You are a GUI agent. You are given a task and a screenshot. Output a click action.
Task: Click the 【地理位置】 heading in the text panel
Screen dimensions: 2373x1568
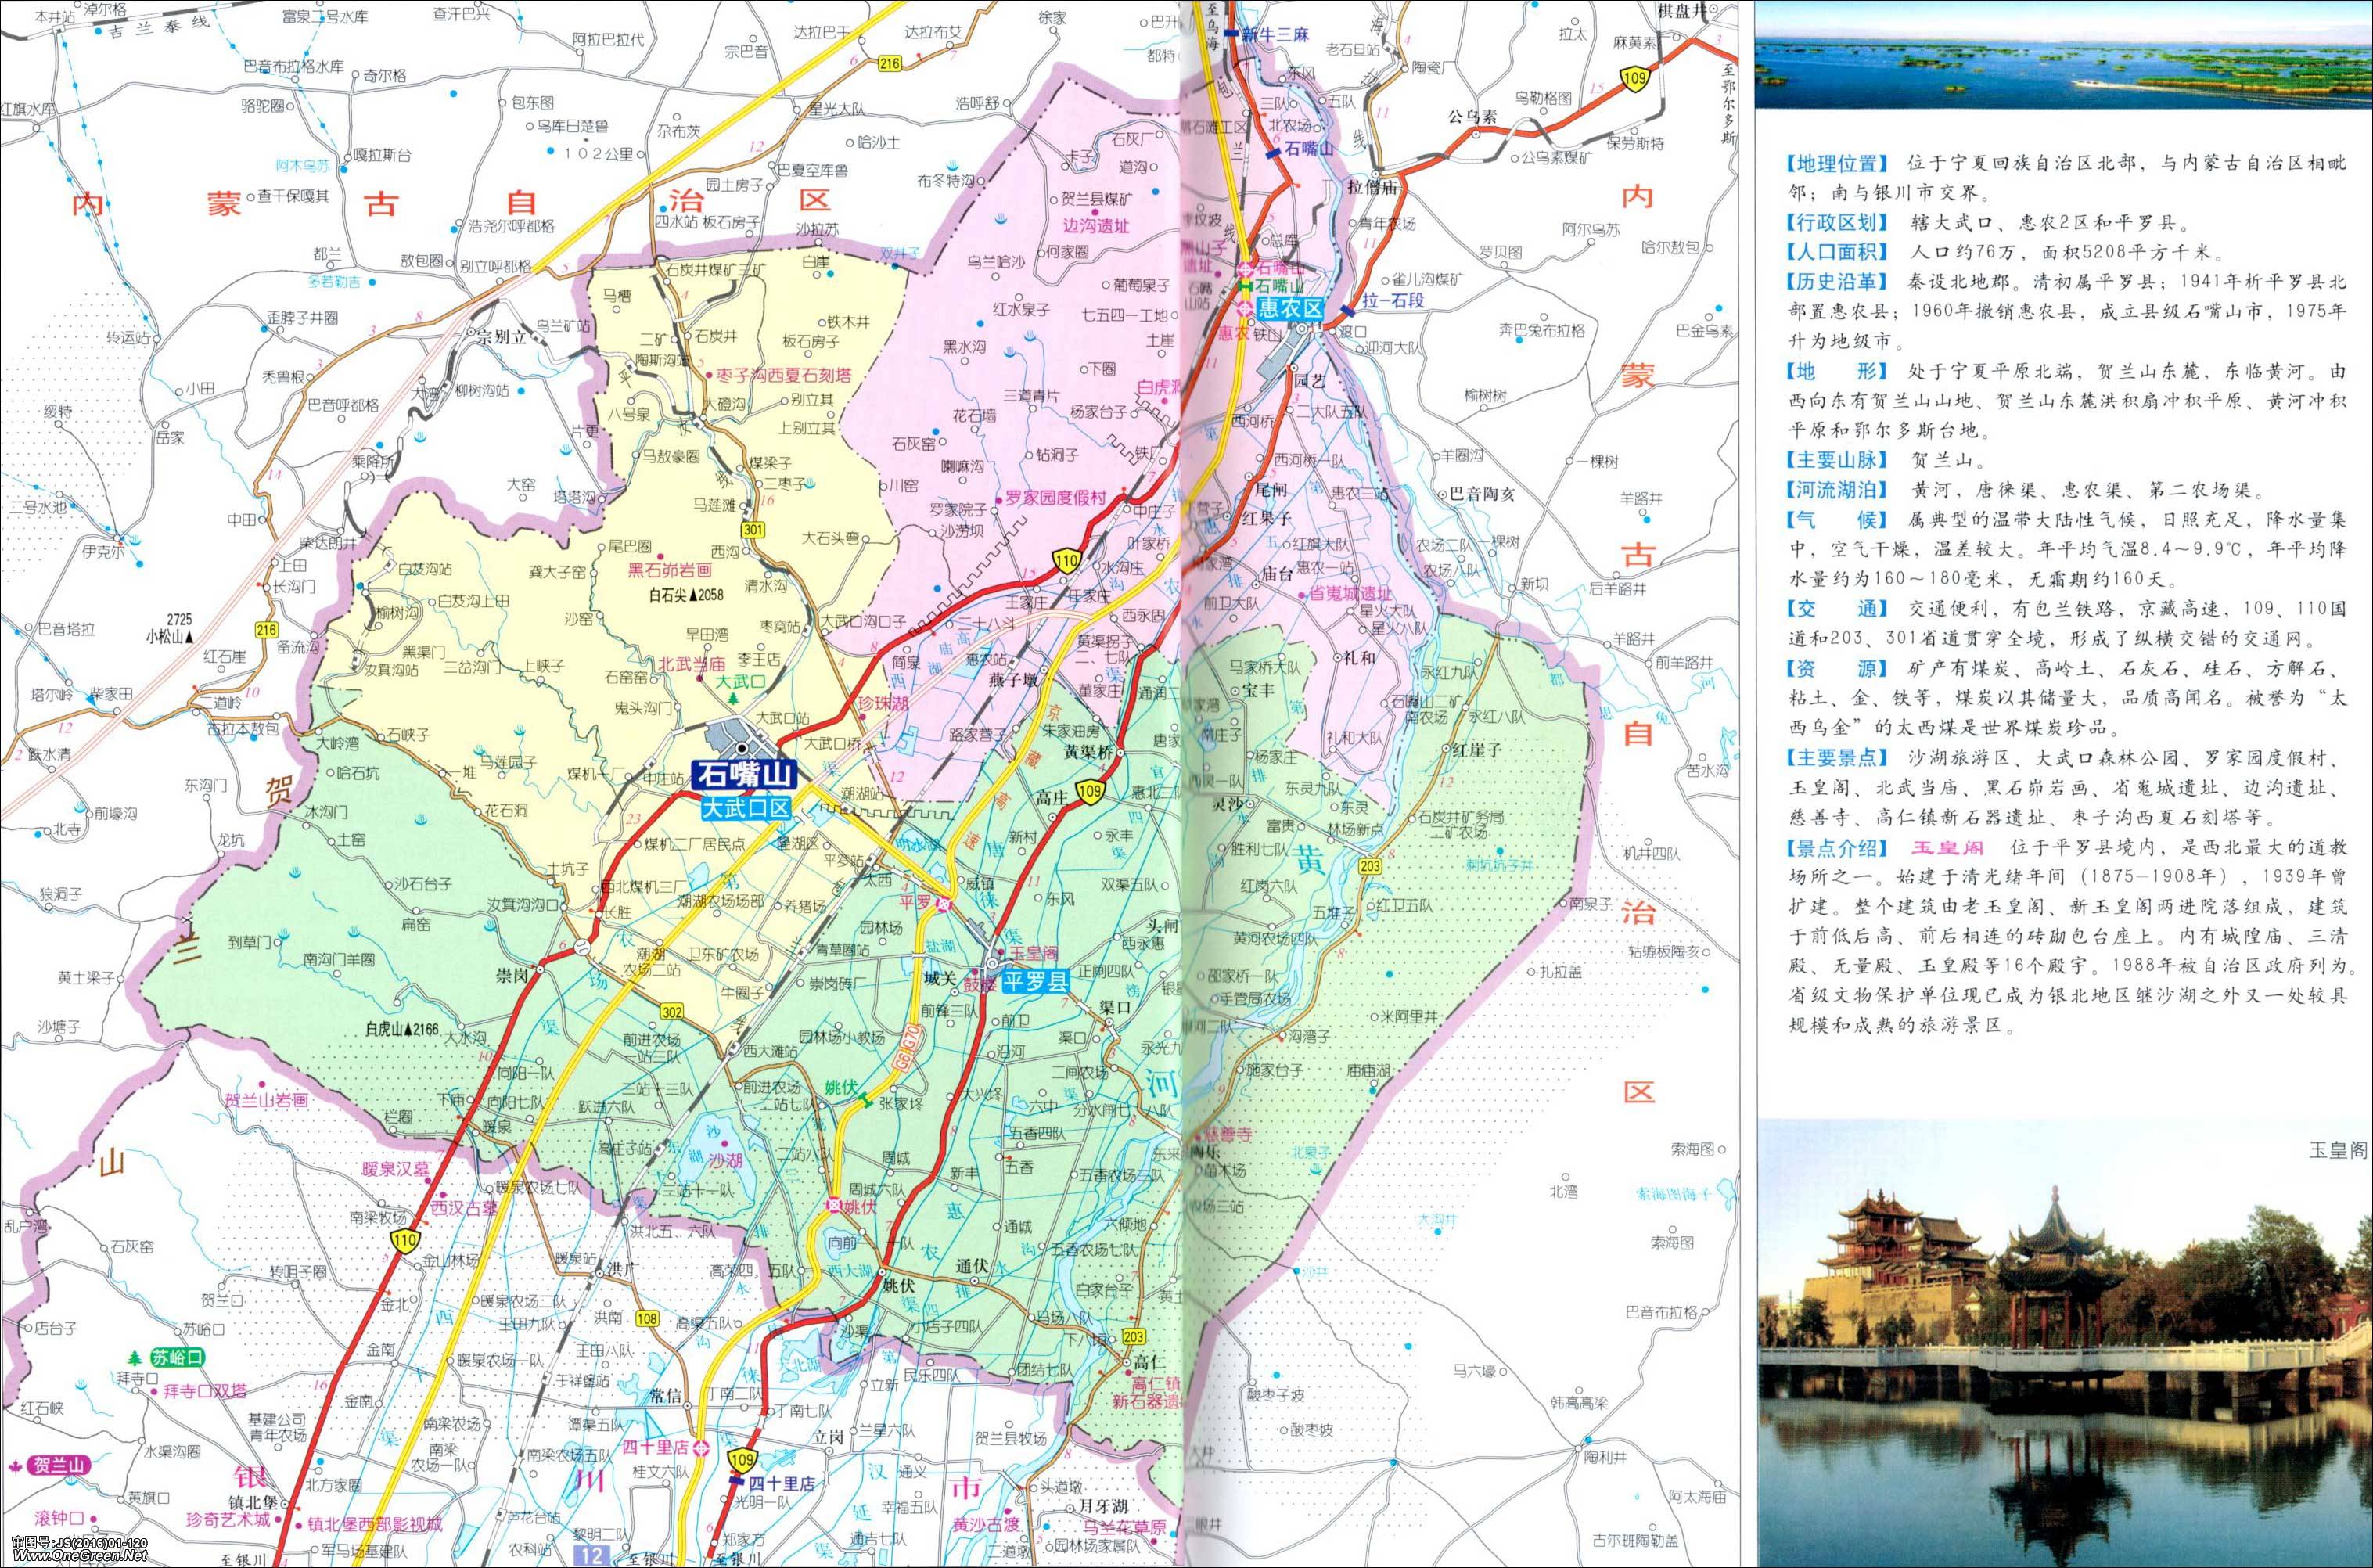[x=1838, y=163]
